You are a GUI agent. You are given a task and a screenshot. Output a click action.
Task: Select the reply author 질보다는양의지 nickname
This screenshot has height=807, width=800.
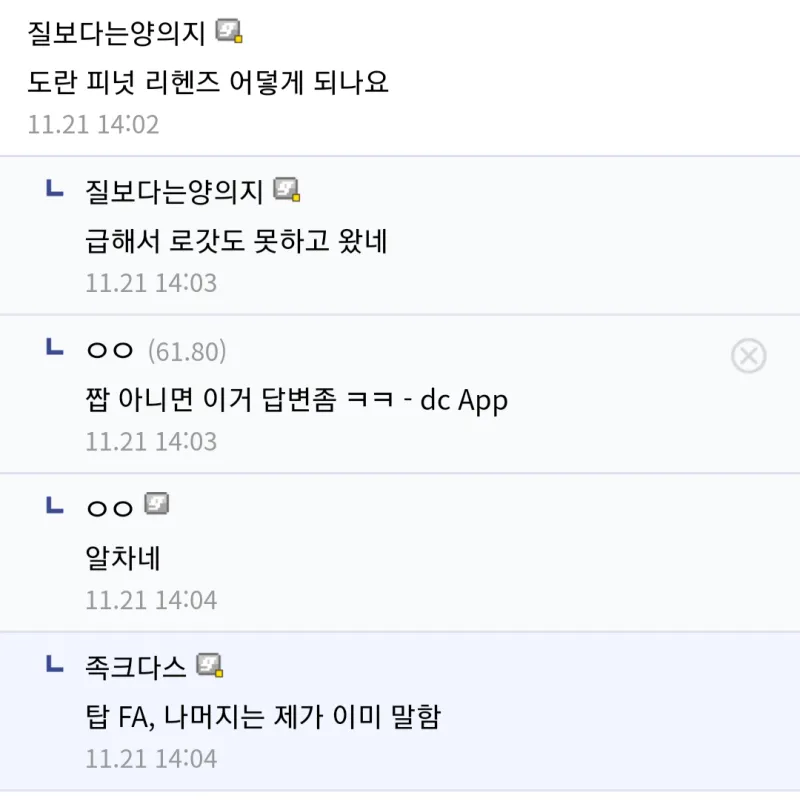click(175, 191)
